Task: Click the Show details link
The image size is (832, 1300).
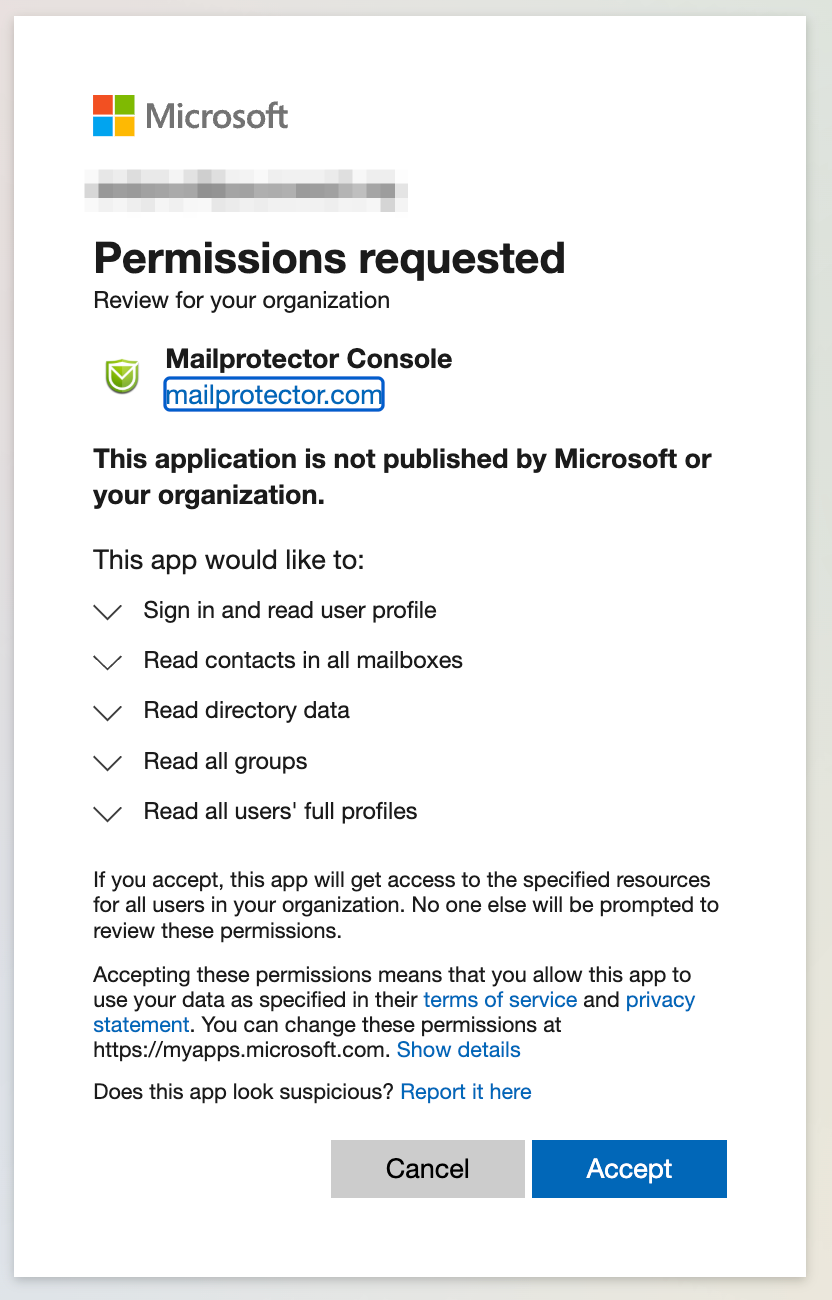Action: (x=458, y=1050)
